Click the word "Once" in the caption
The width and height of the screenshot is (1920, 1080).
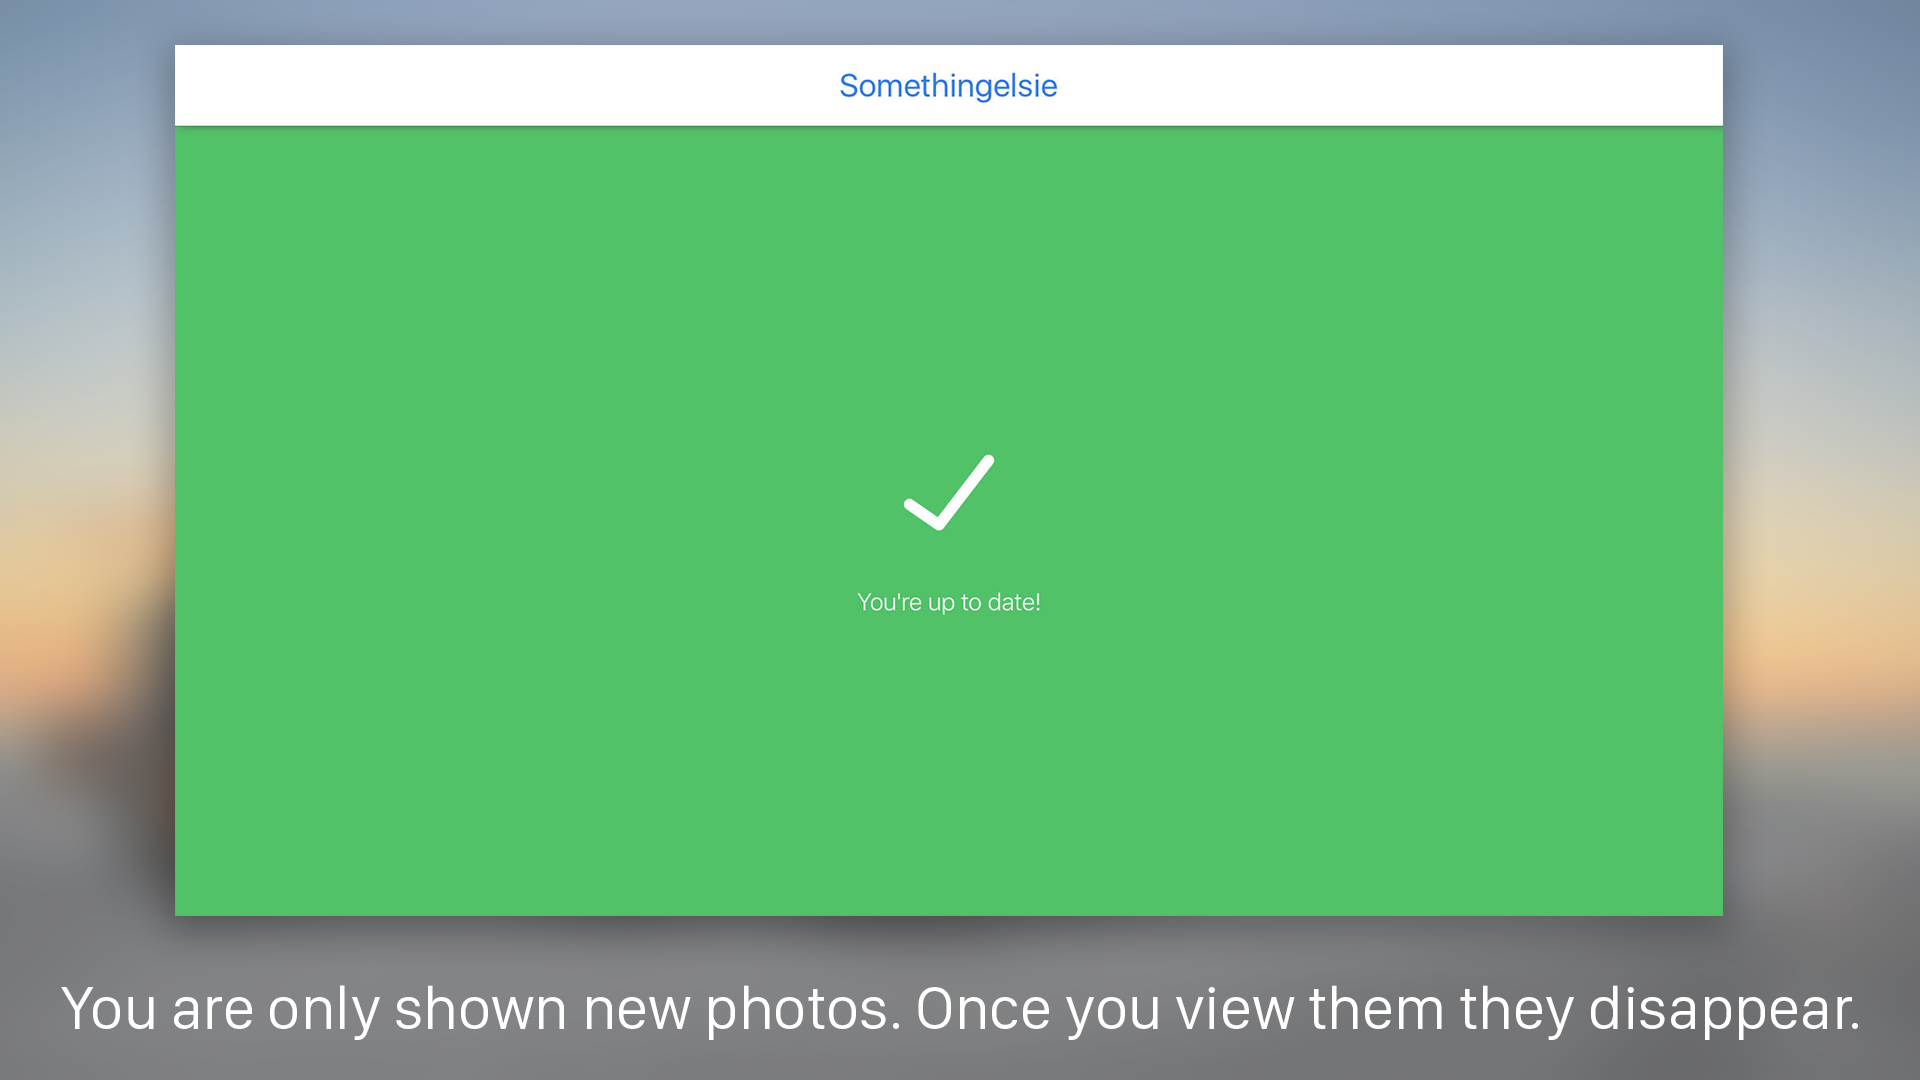(983, 1008)
